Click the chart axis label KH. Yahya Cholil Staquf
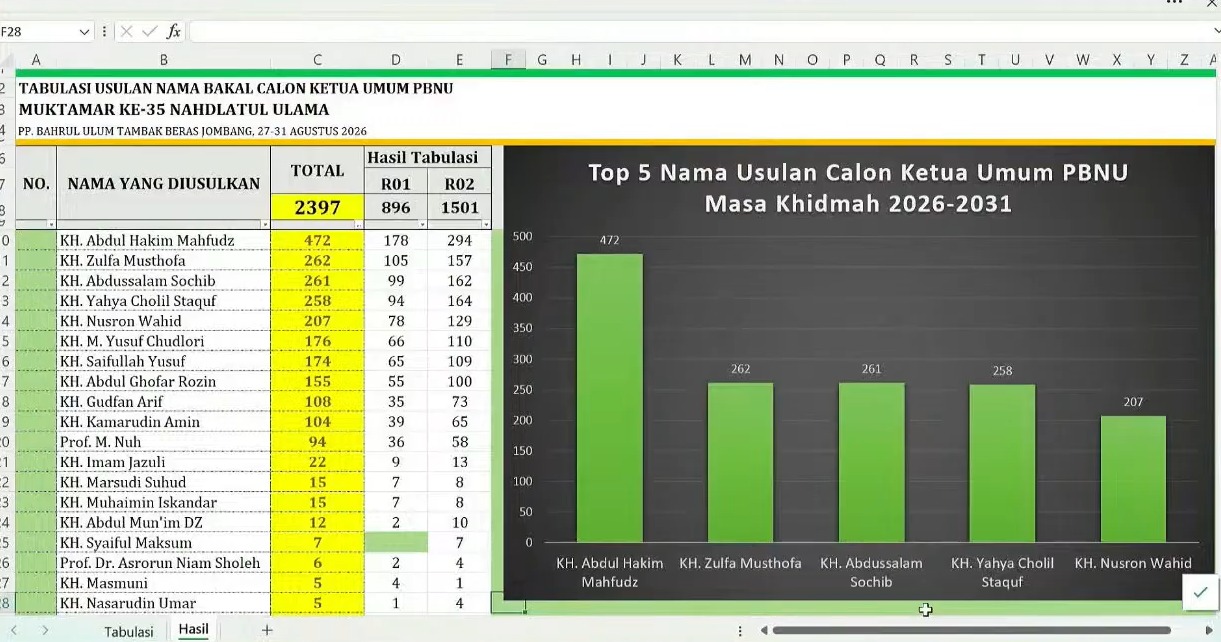 (x=1002, y=572)
